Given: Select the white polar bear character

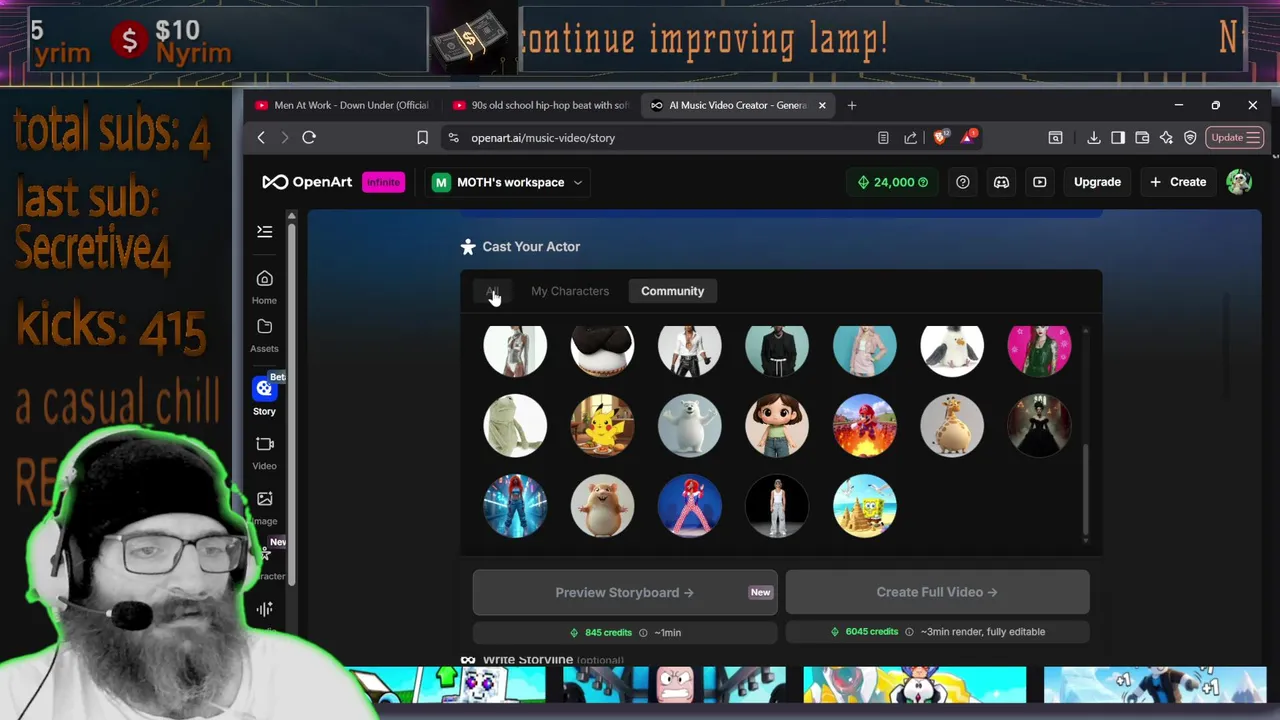Looking at the screenshot, I should pos(690,425).
